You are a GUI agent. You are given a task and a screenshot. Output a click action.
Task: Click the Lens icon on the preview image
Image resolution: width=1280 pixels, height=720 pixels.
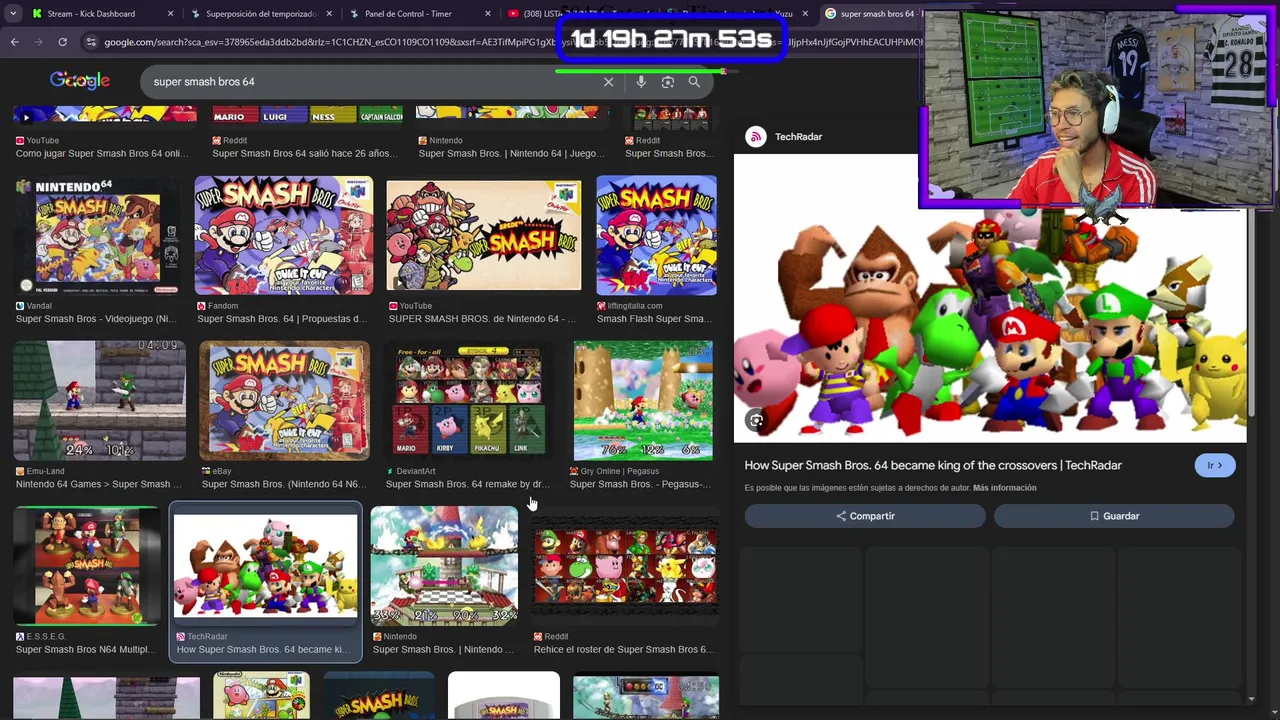[x=756, y=421]
